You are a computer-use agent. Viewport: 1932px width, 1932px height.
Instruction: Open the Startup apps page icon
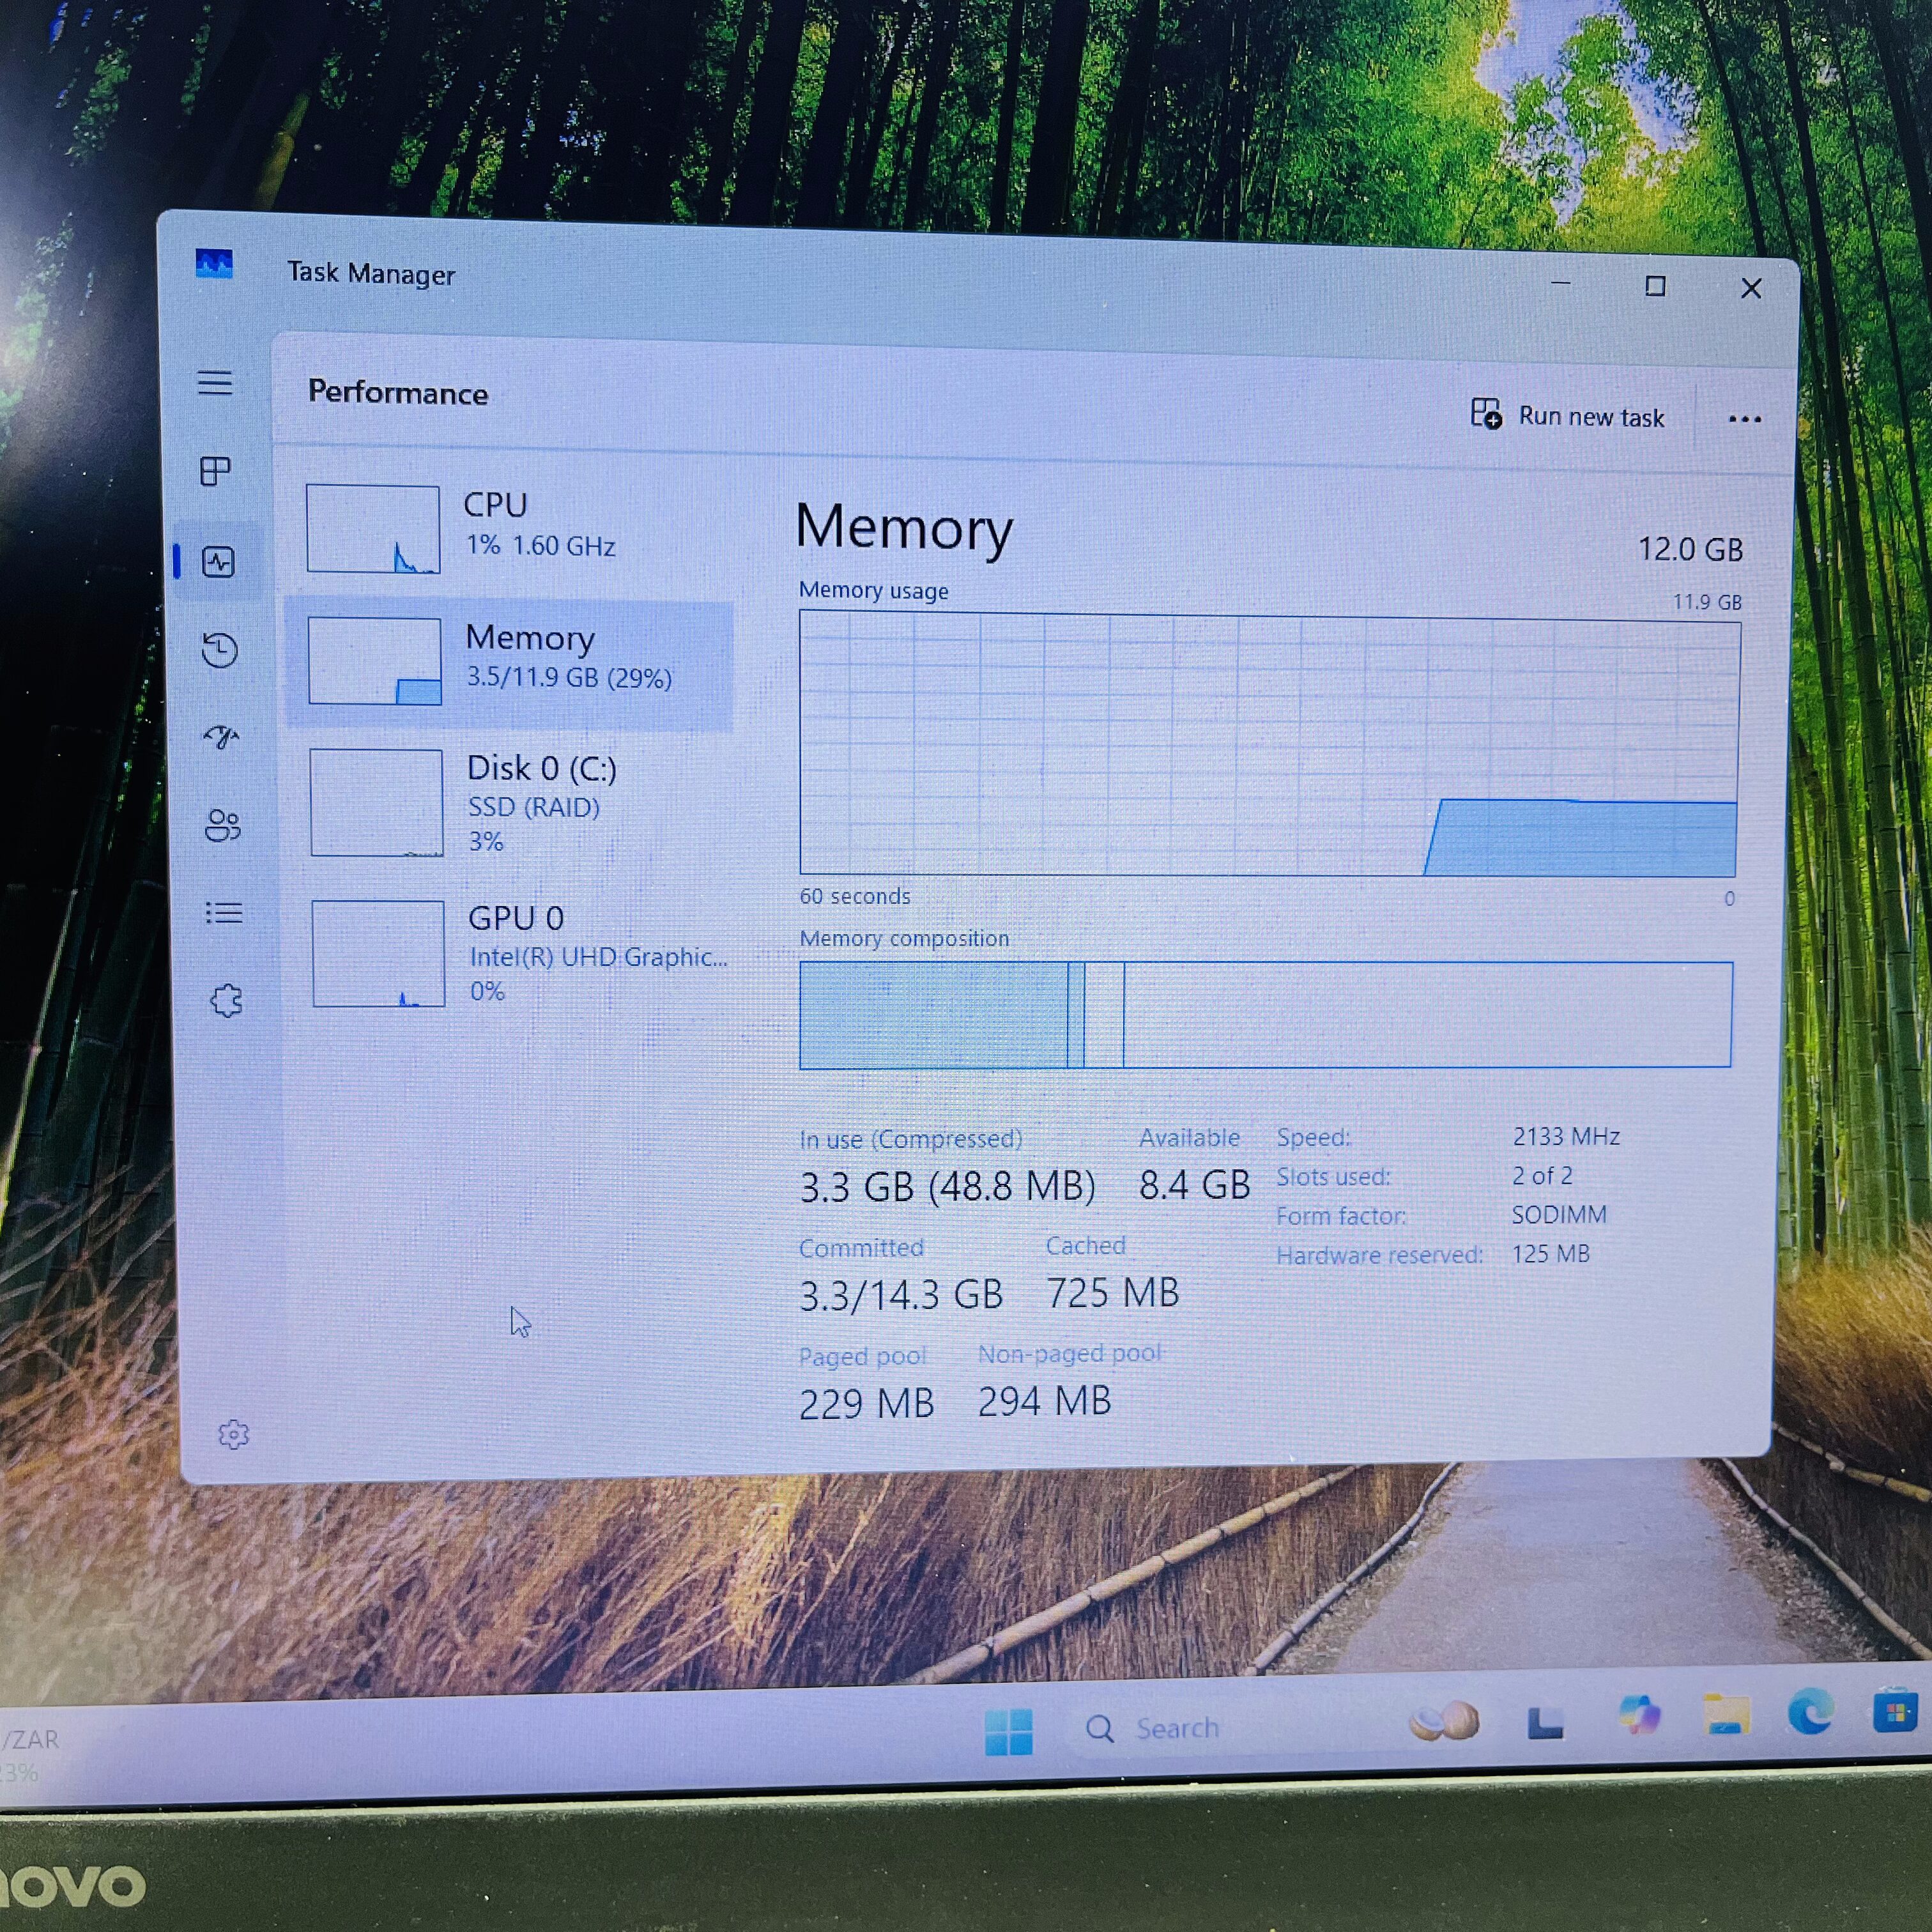click(221, 738)
